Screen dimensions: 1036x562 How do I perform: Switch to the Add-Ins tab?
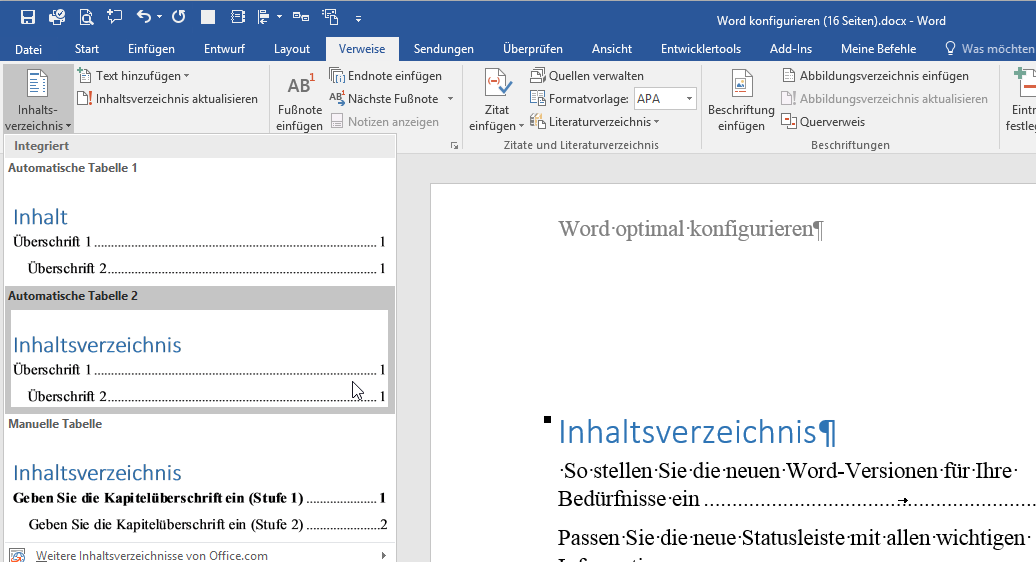(x=791, y=49)
